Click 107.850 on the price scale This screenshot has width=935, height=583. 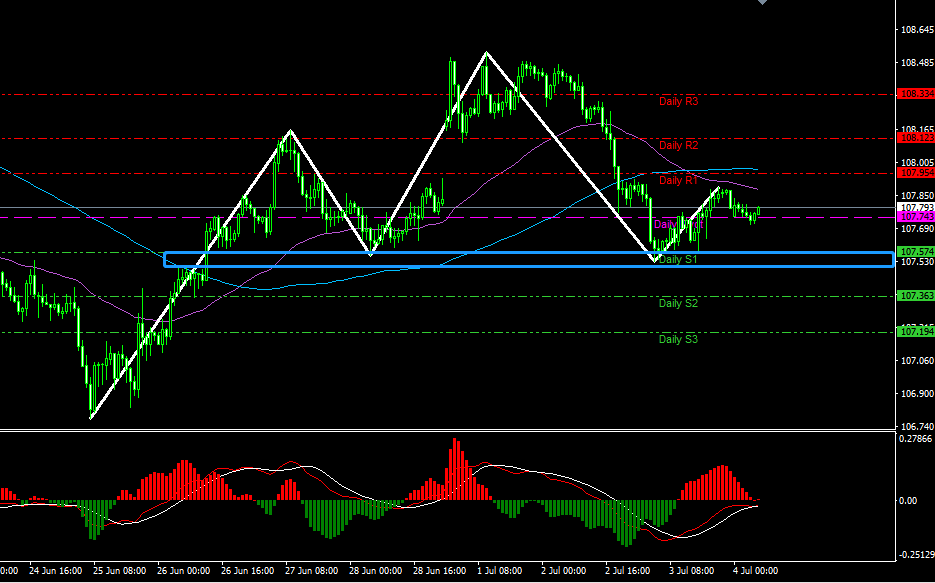pos(917,196)
